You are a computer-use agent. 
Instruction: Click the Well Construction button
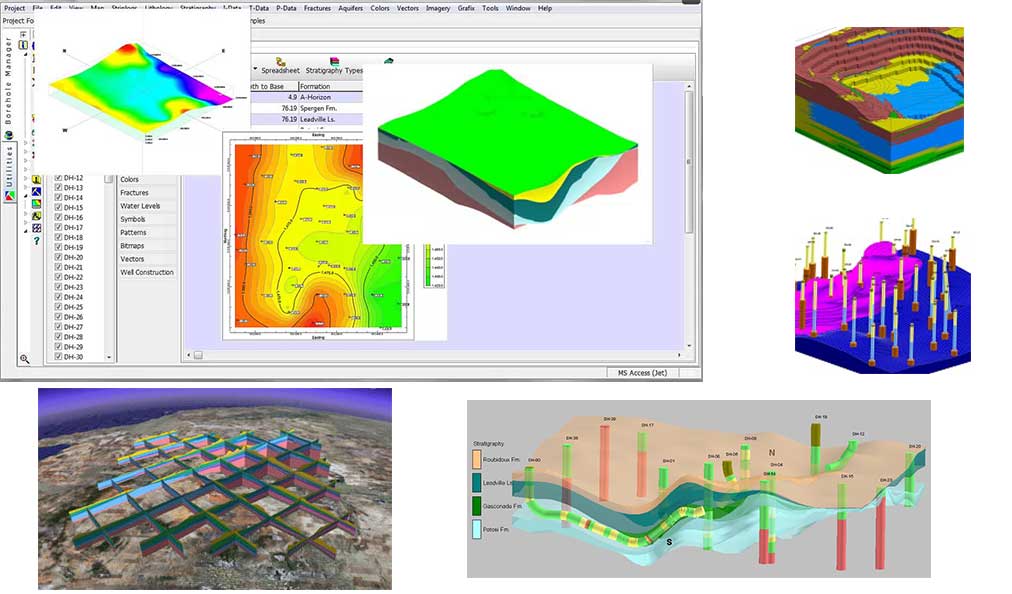(x=147, y=272)
